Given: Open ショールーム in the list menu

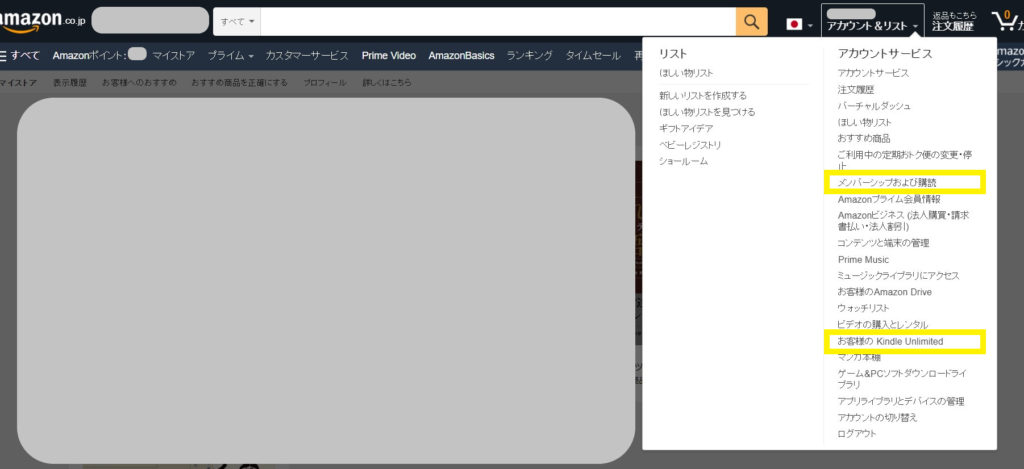Looking at the screenshot, I should point(683,161).
